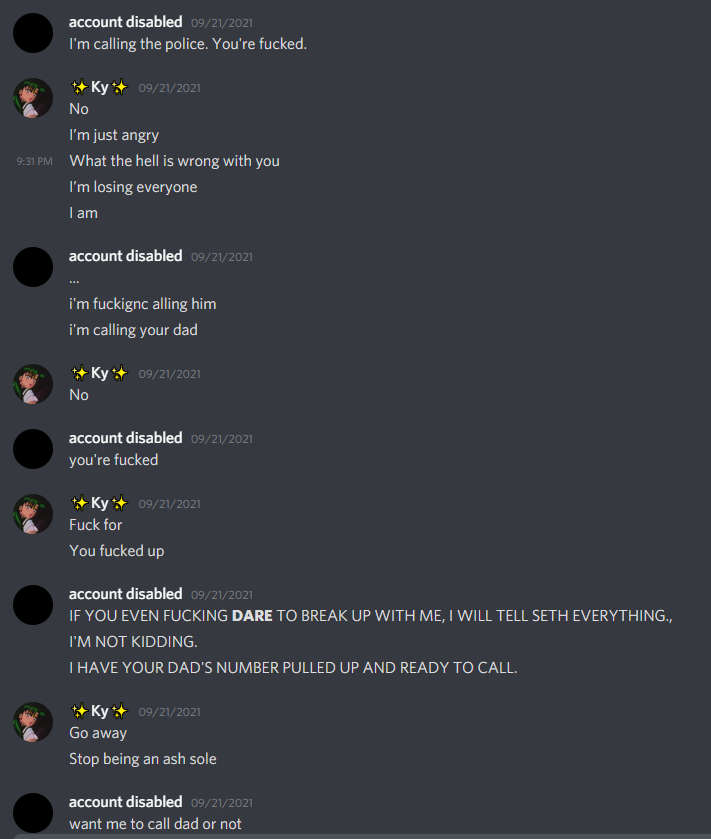Click the 9:31 PM timestamp
Viewport: 711px width, 839px height.
[34, 161]
